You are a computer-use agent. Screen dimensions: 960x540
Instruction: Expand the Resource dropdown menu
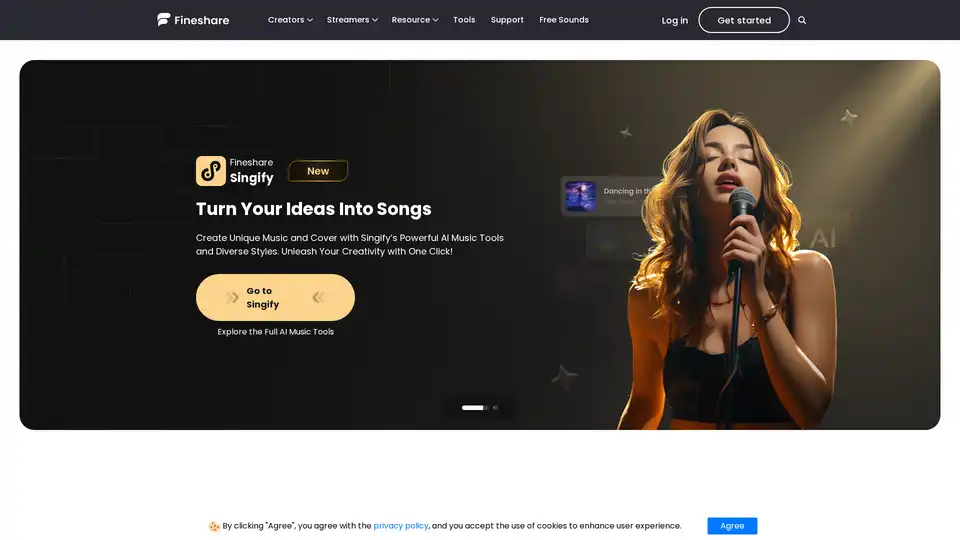[414, 20]
